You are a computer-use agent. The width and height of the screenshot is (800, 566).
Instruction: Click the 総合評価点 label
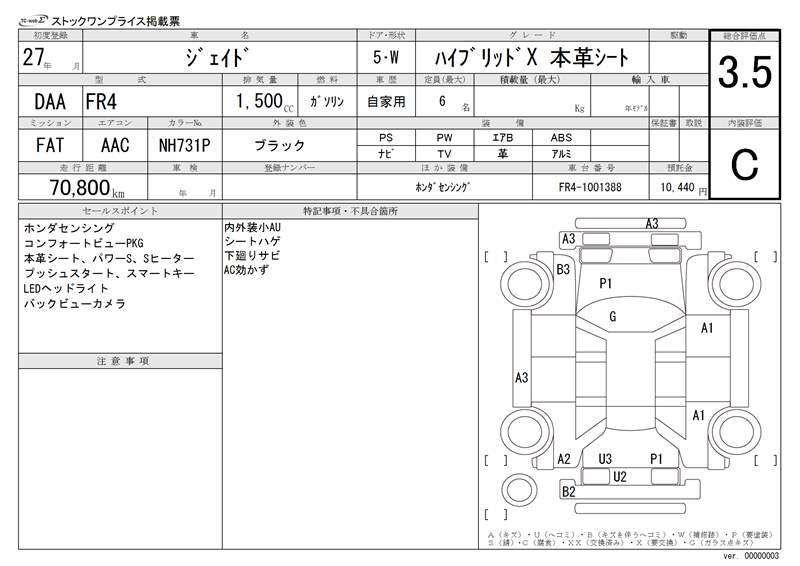tap(745, 36)
